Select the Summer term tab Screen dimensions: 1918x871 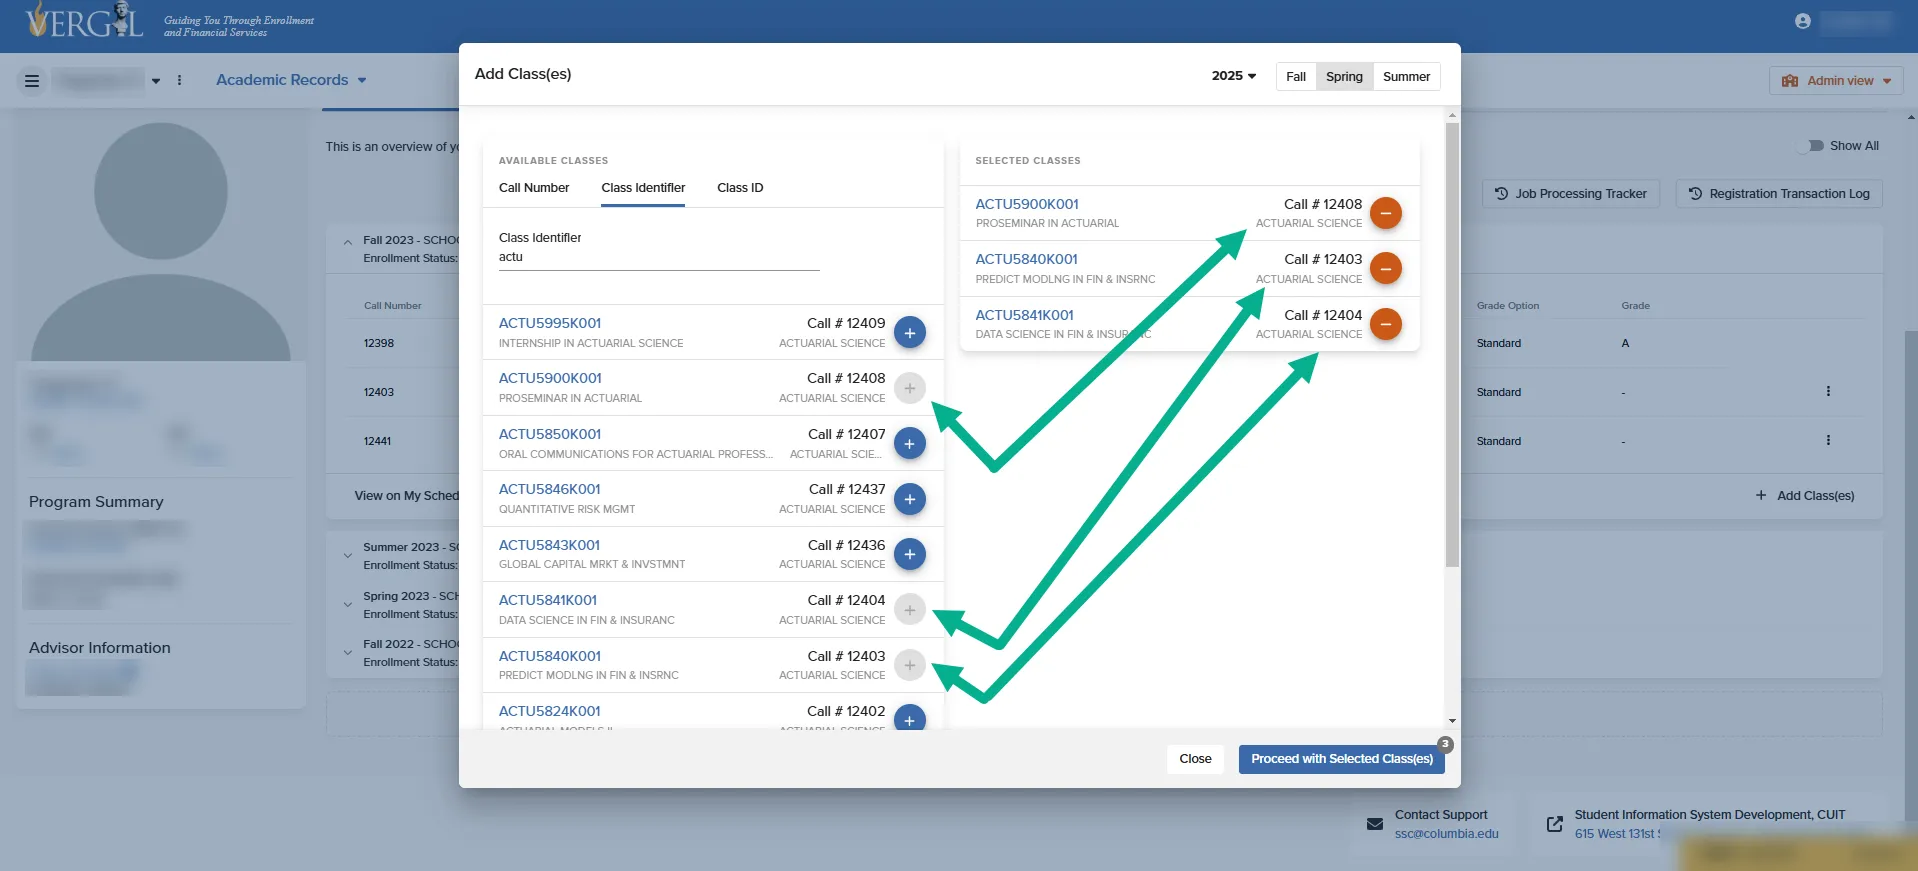click(1406, 77)
